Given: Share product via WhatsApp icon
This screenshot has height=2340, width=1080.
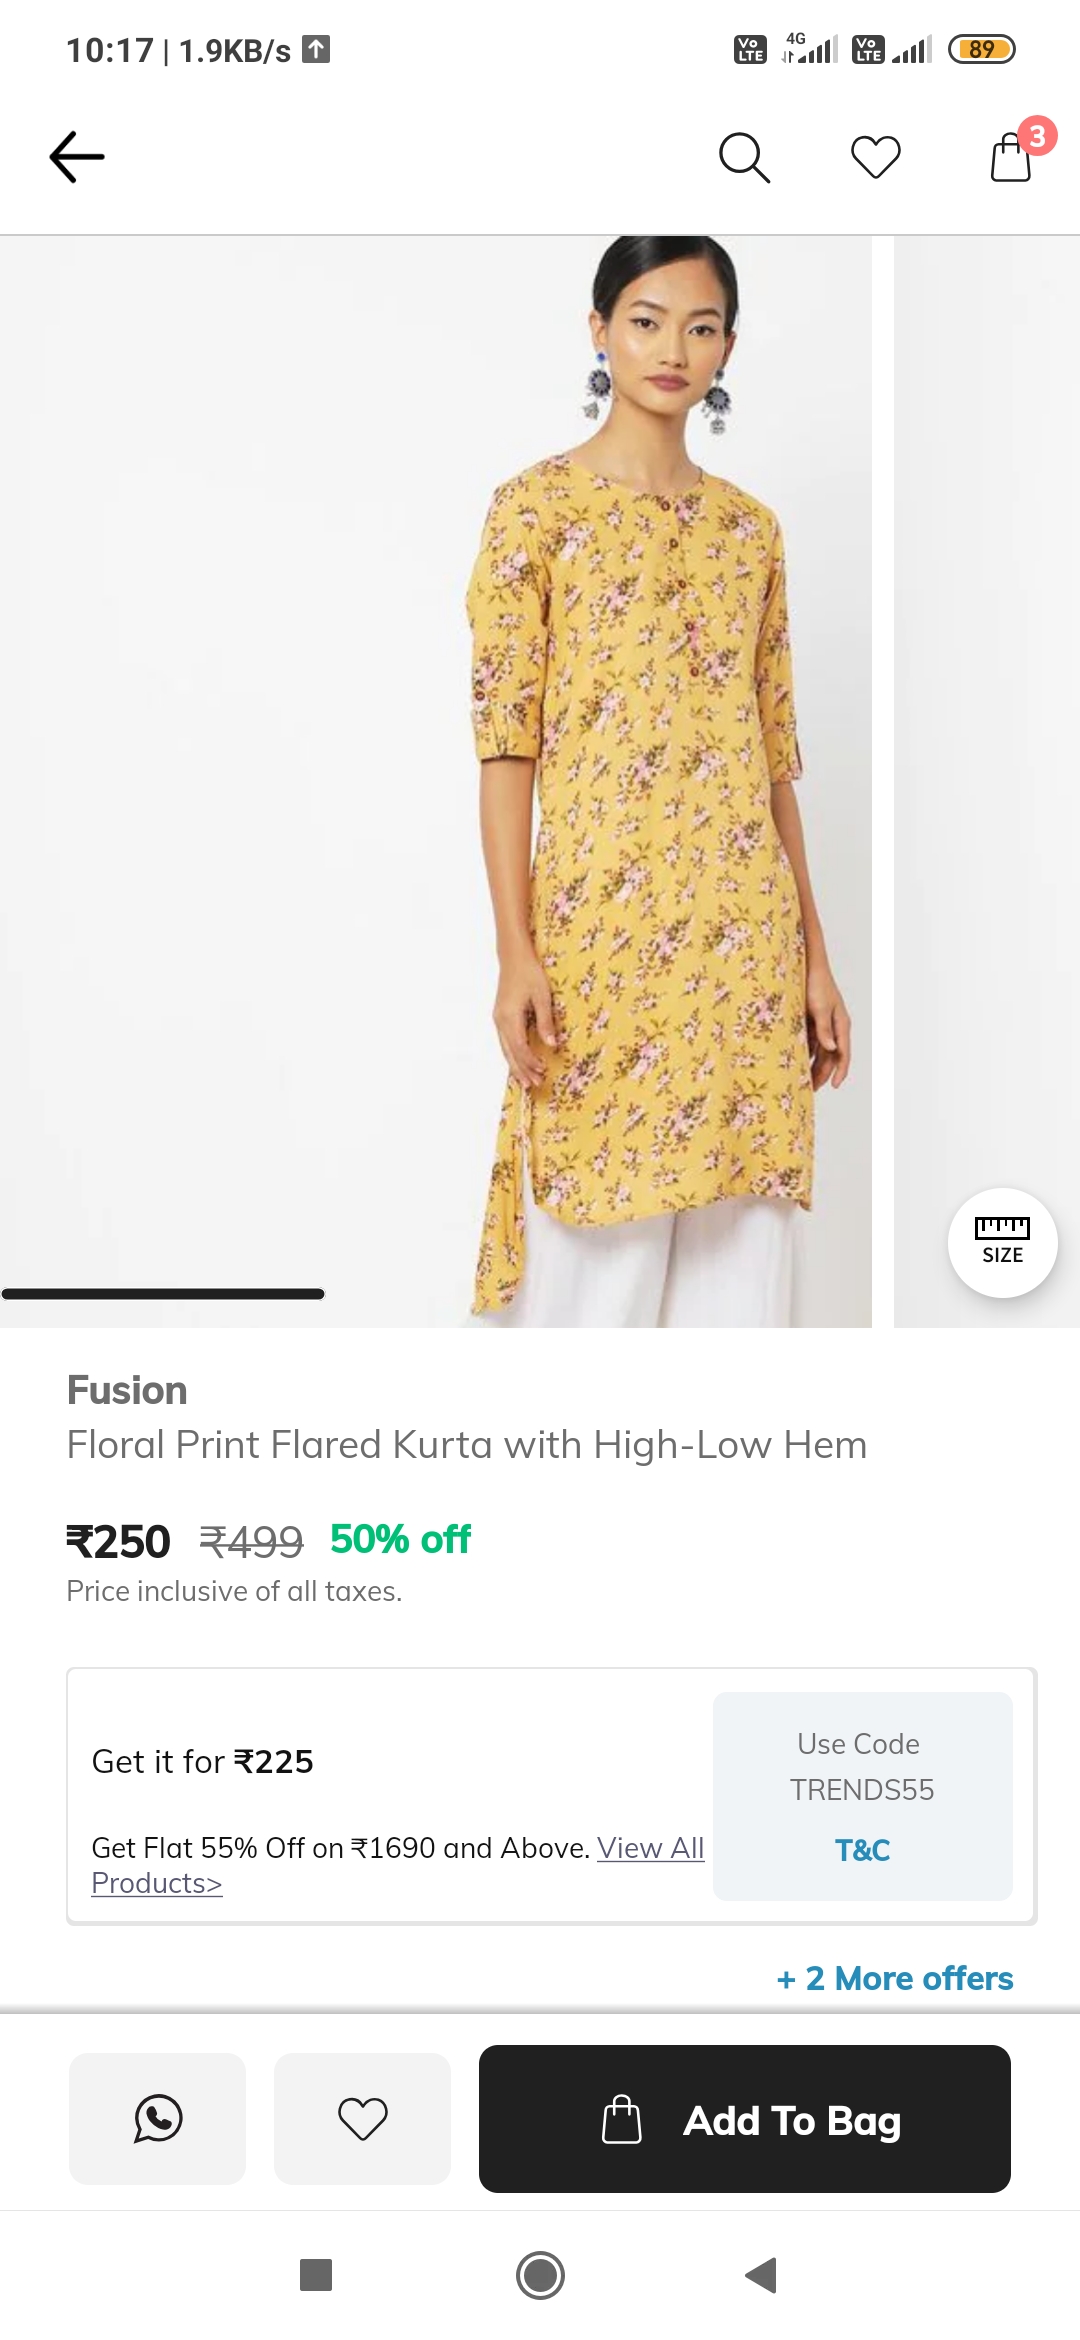Looking at the screenshot, I should click(x=157, y=2118).
